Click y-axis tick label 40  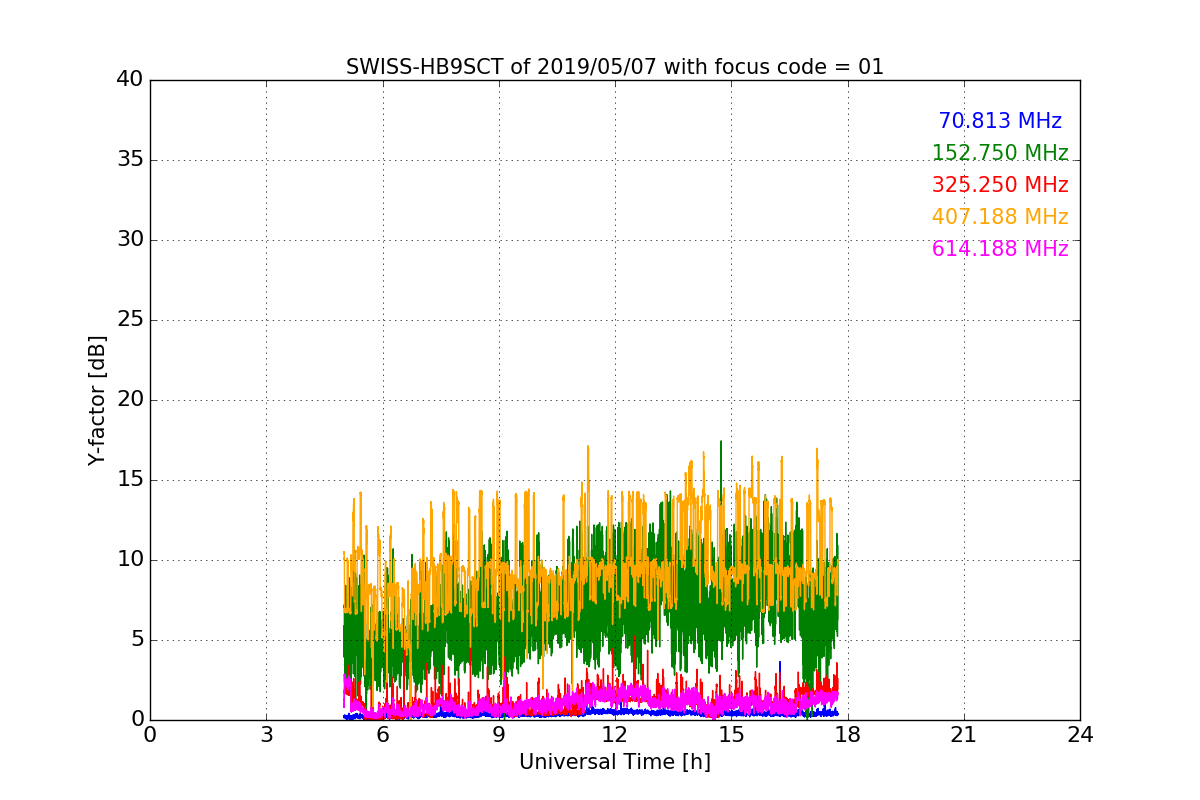coord(130,80)
